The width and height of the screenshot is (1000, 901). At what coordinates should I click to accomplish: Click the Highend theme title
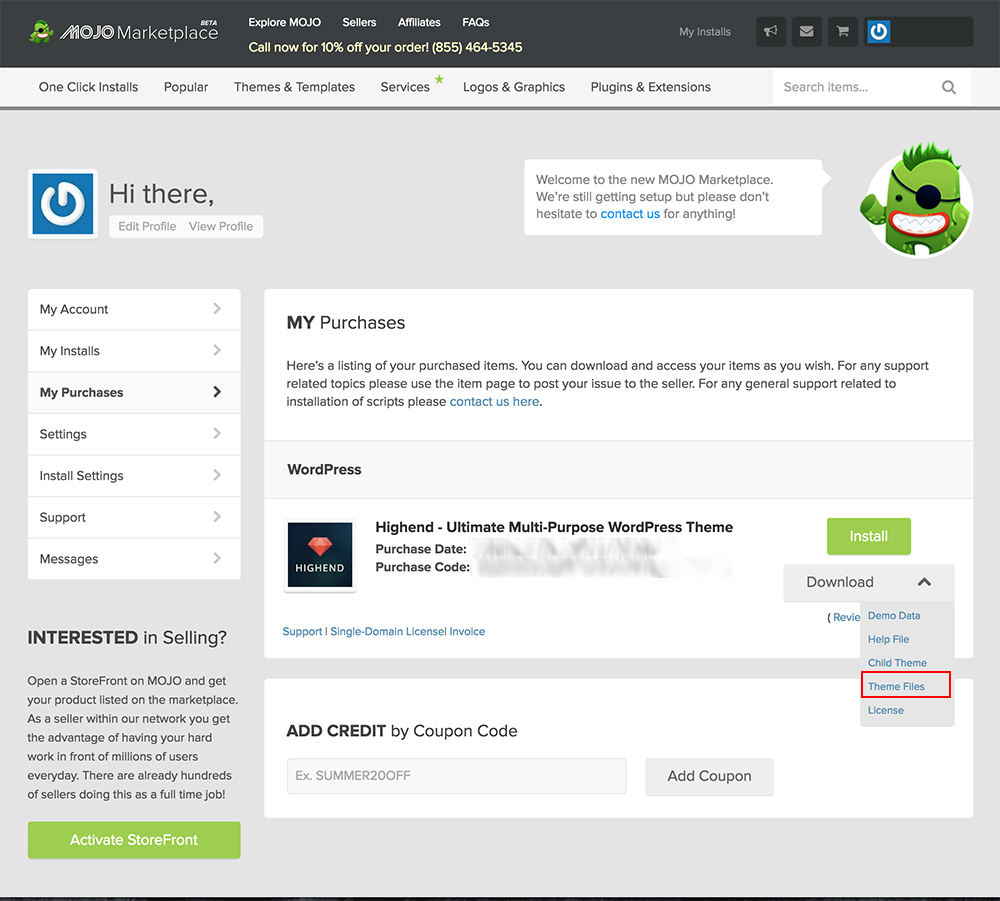(554, 527)
